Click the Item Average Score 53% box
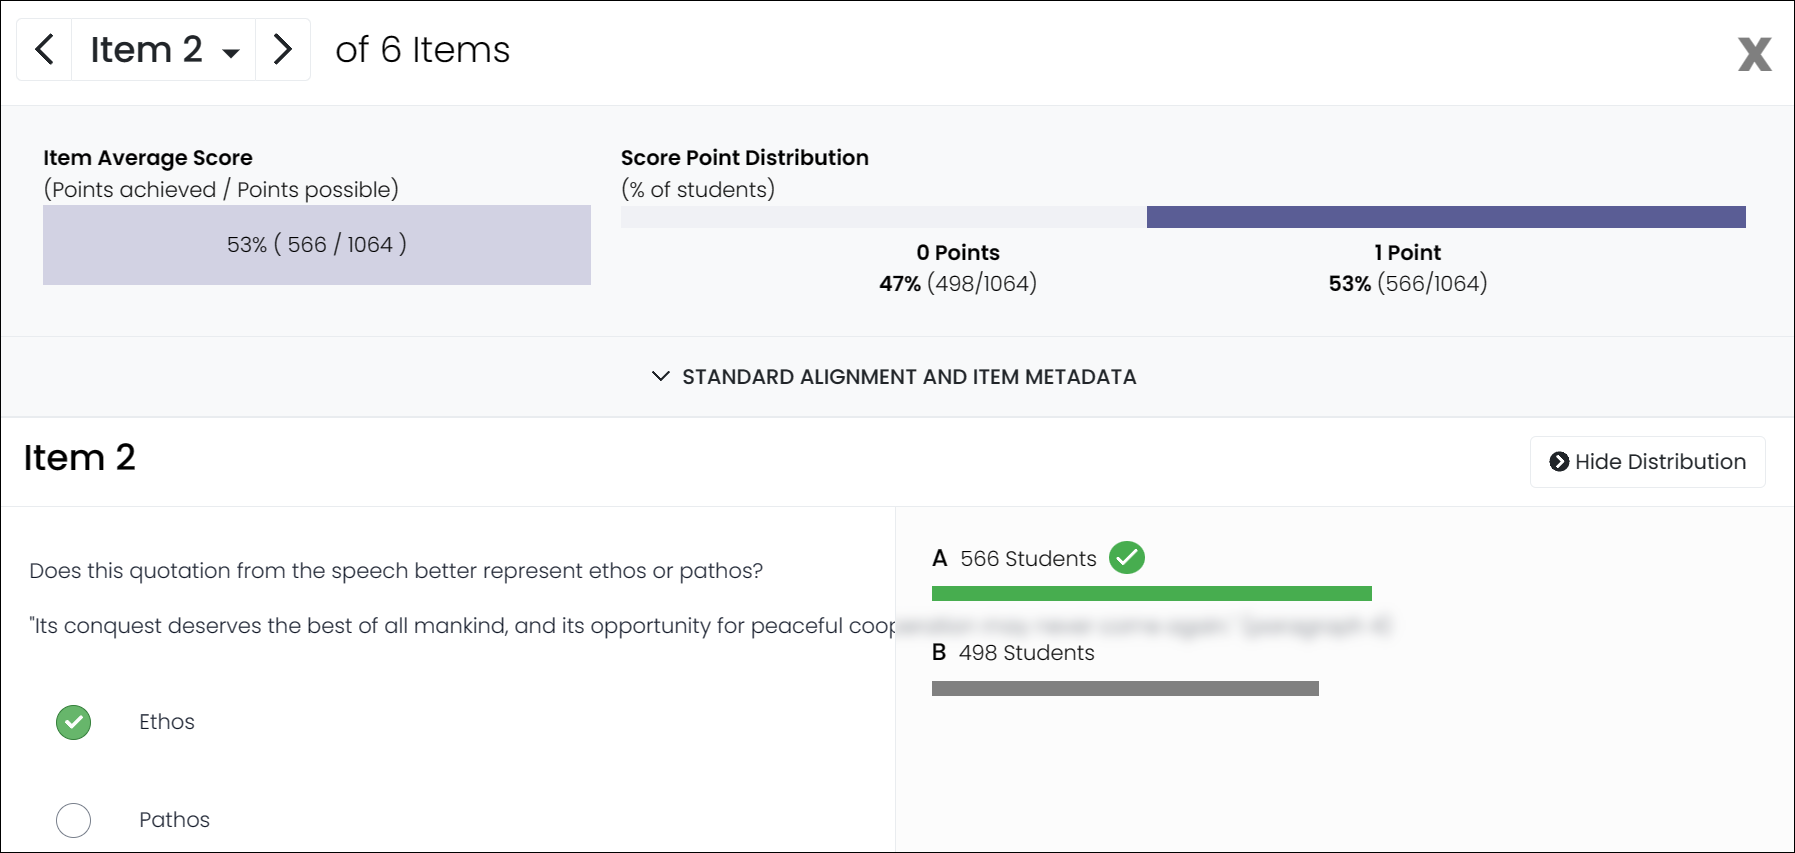The width and height of the screenshot is (1795, 853). [x=316, y=244]
